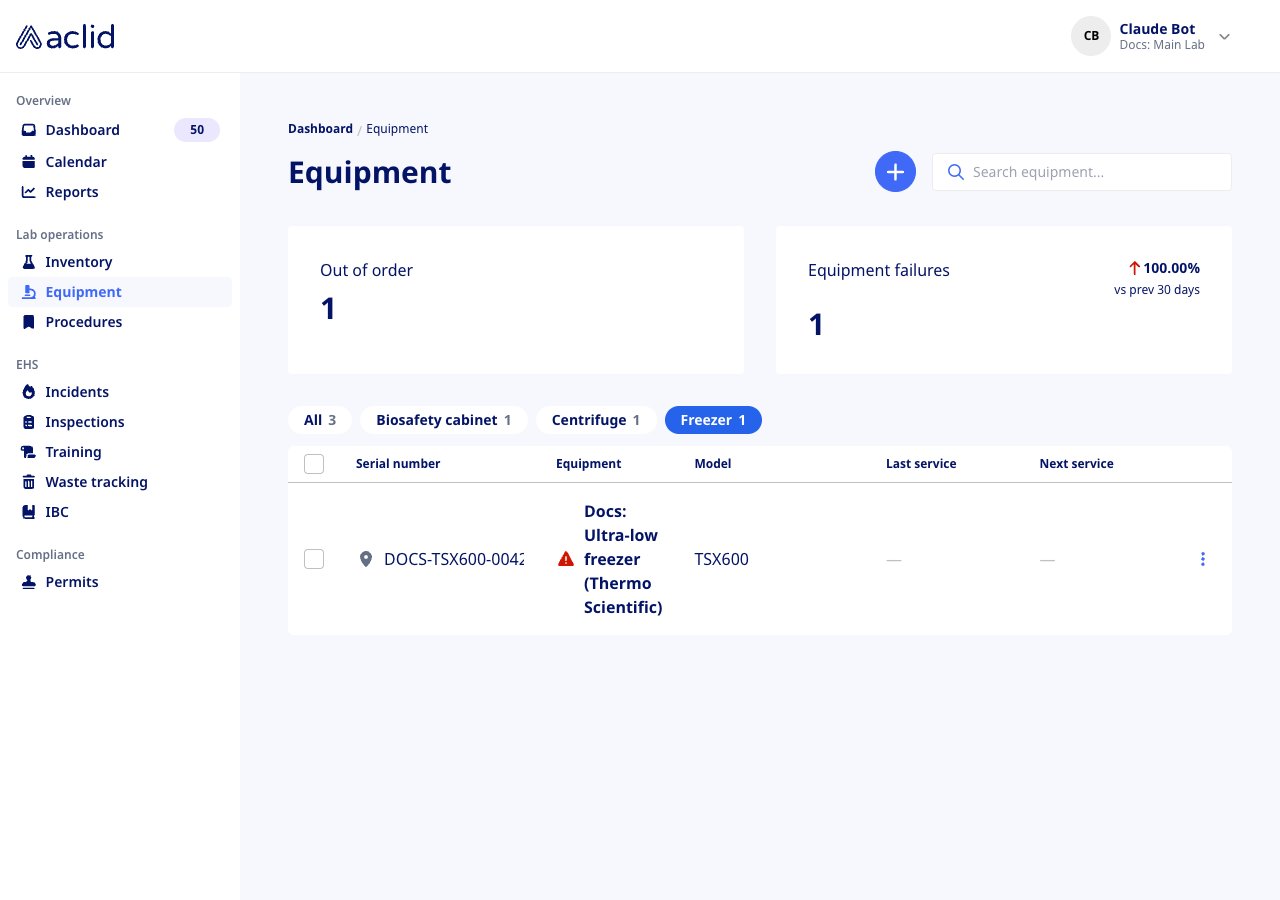Click the Serial number column header
1280x900 pixels.
point(398,464)
